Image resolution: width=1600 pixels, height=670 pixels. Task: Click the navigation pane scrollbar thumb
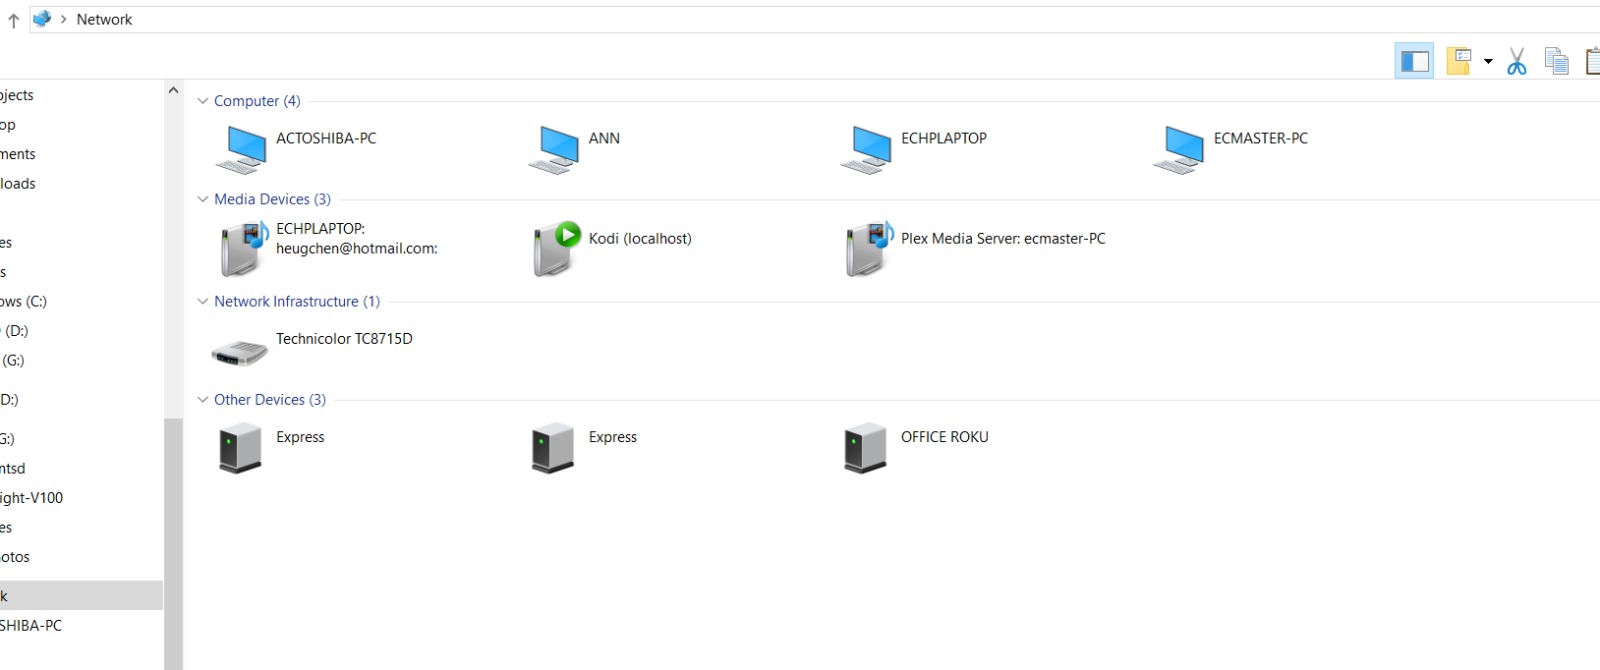point(173,544)
